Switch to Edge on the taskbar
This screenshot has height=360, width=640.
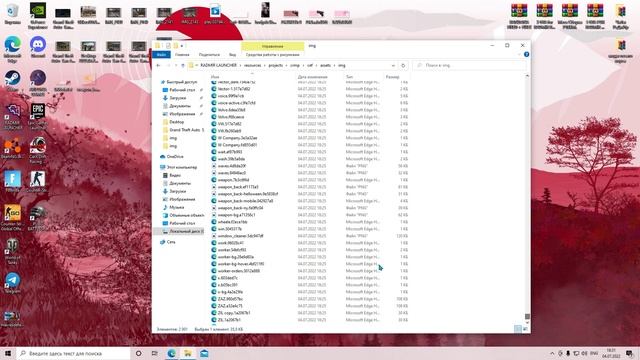pyautogui.click(x=171, y=353)
